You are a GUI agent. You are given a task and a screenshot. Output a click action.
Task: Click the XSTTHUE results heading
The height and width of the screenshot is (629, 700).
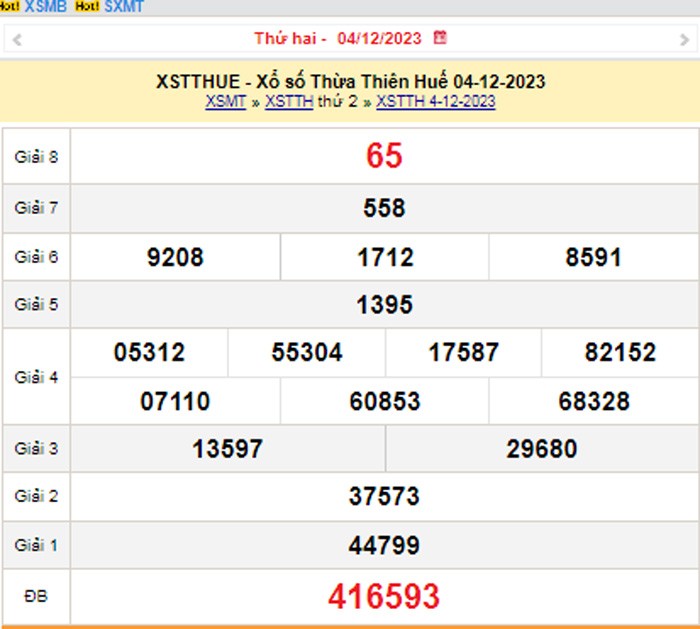coord(350,81)
